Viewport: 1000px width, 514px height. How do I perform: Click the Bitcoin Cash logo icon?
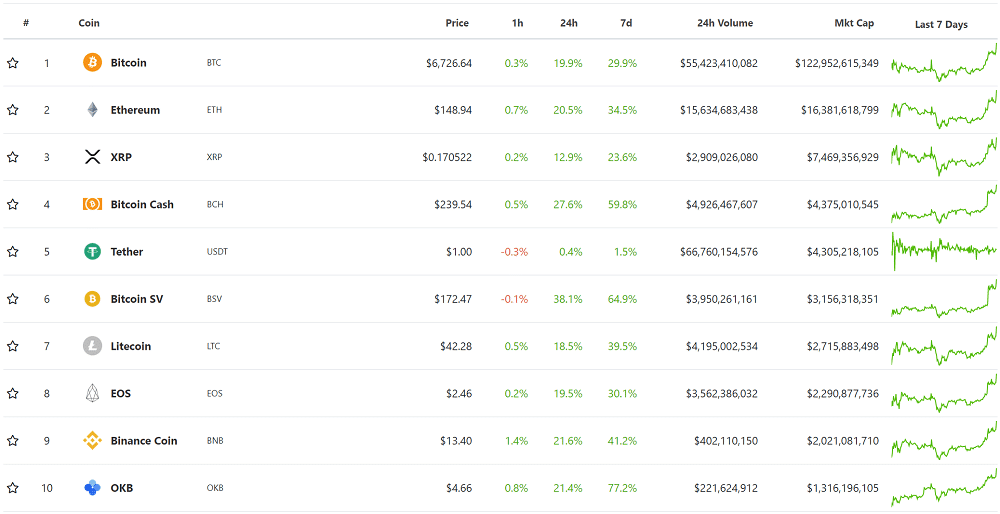[92, 204]
